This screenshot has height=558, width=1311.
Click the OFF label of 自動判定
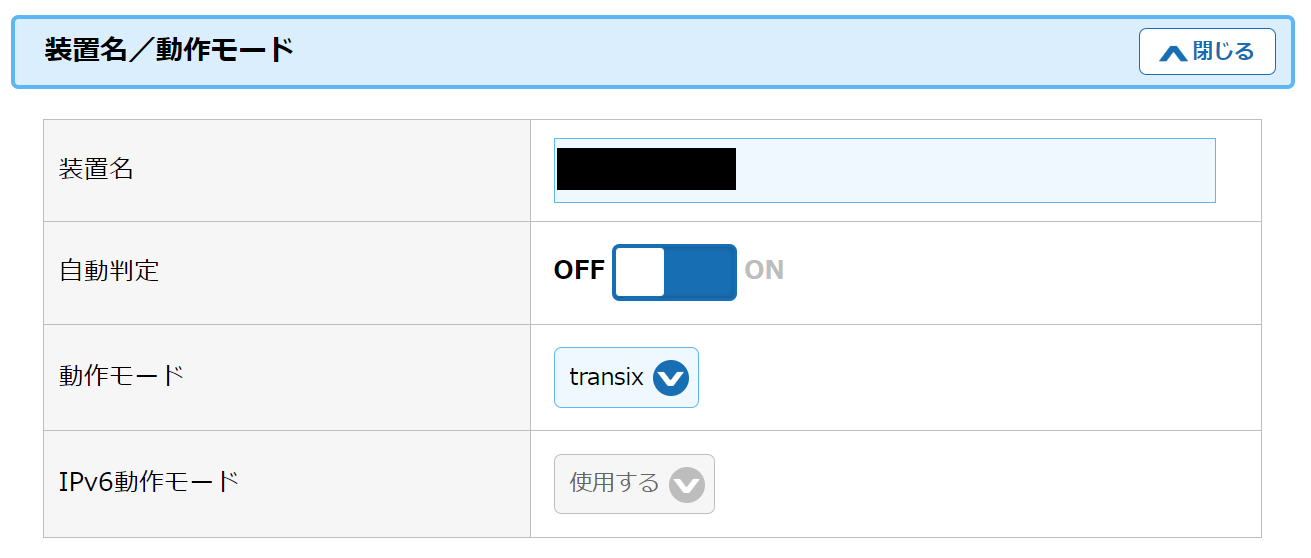pyautogui.click(x=579, y=270)
